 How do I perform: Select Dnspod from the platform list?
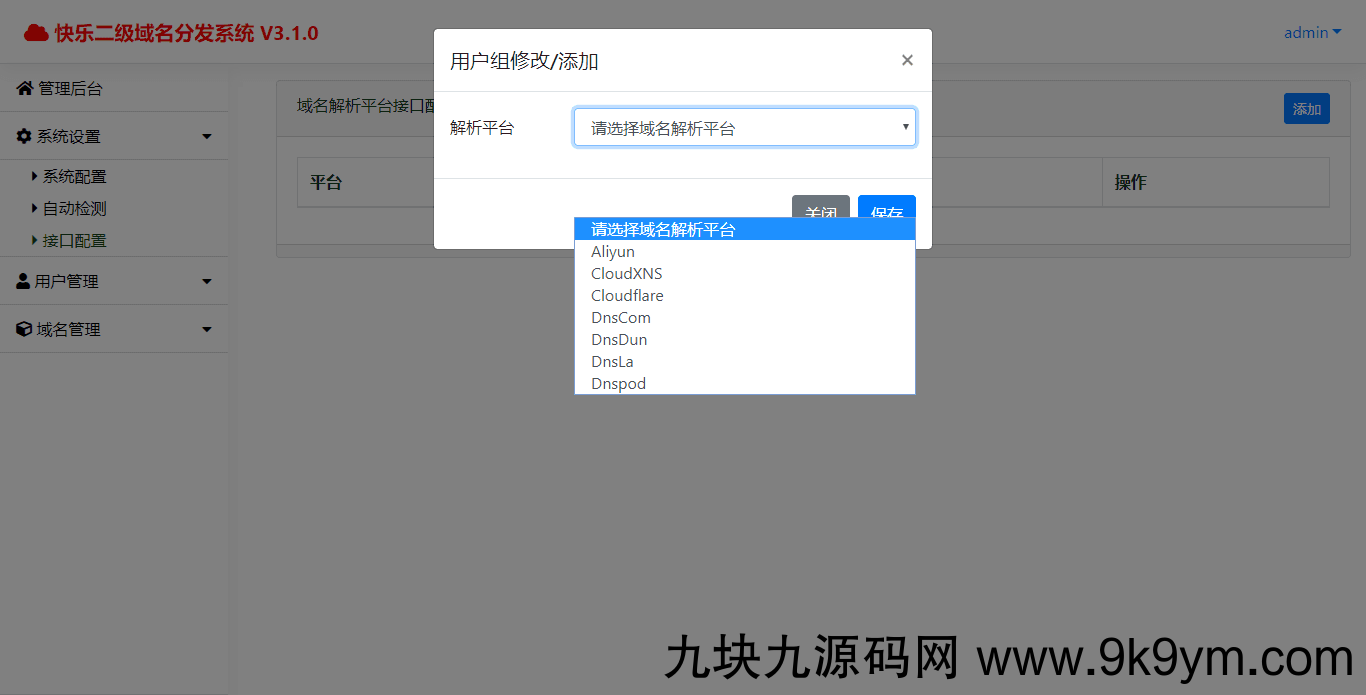(x=618, y=384)
